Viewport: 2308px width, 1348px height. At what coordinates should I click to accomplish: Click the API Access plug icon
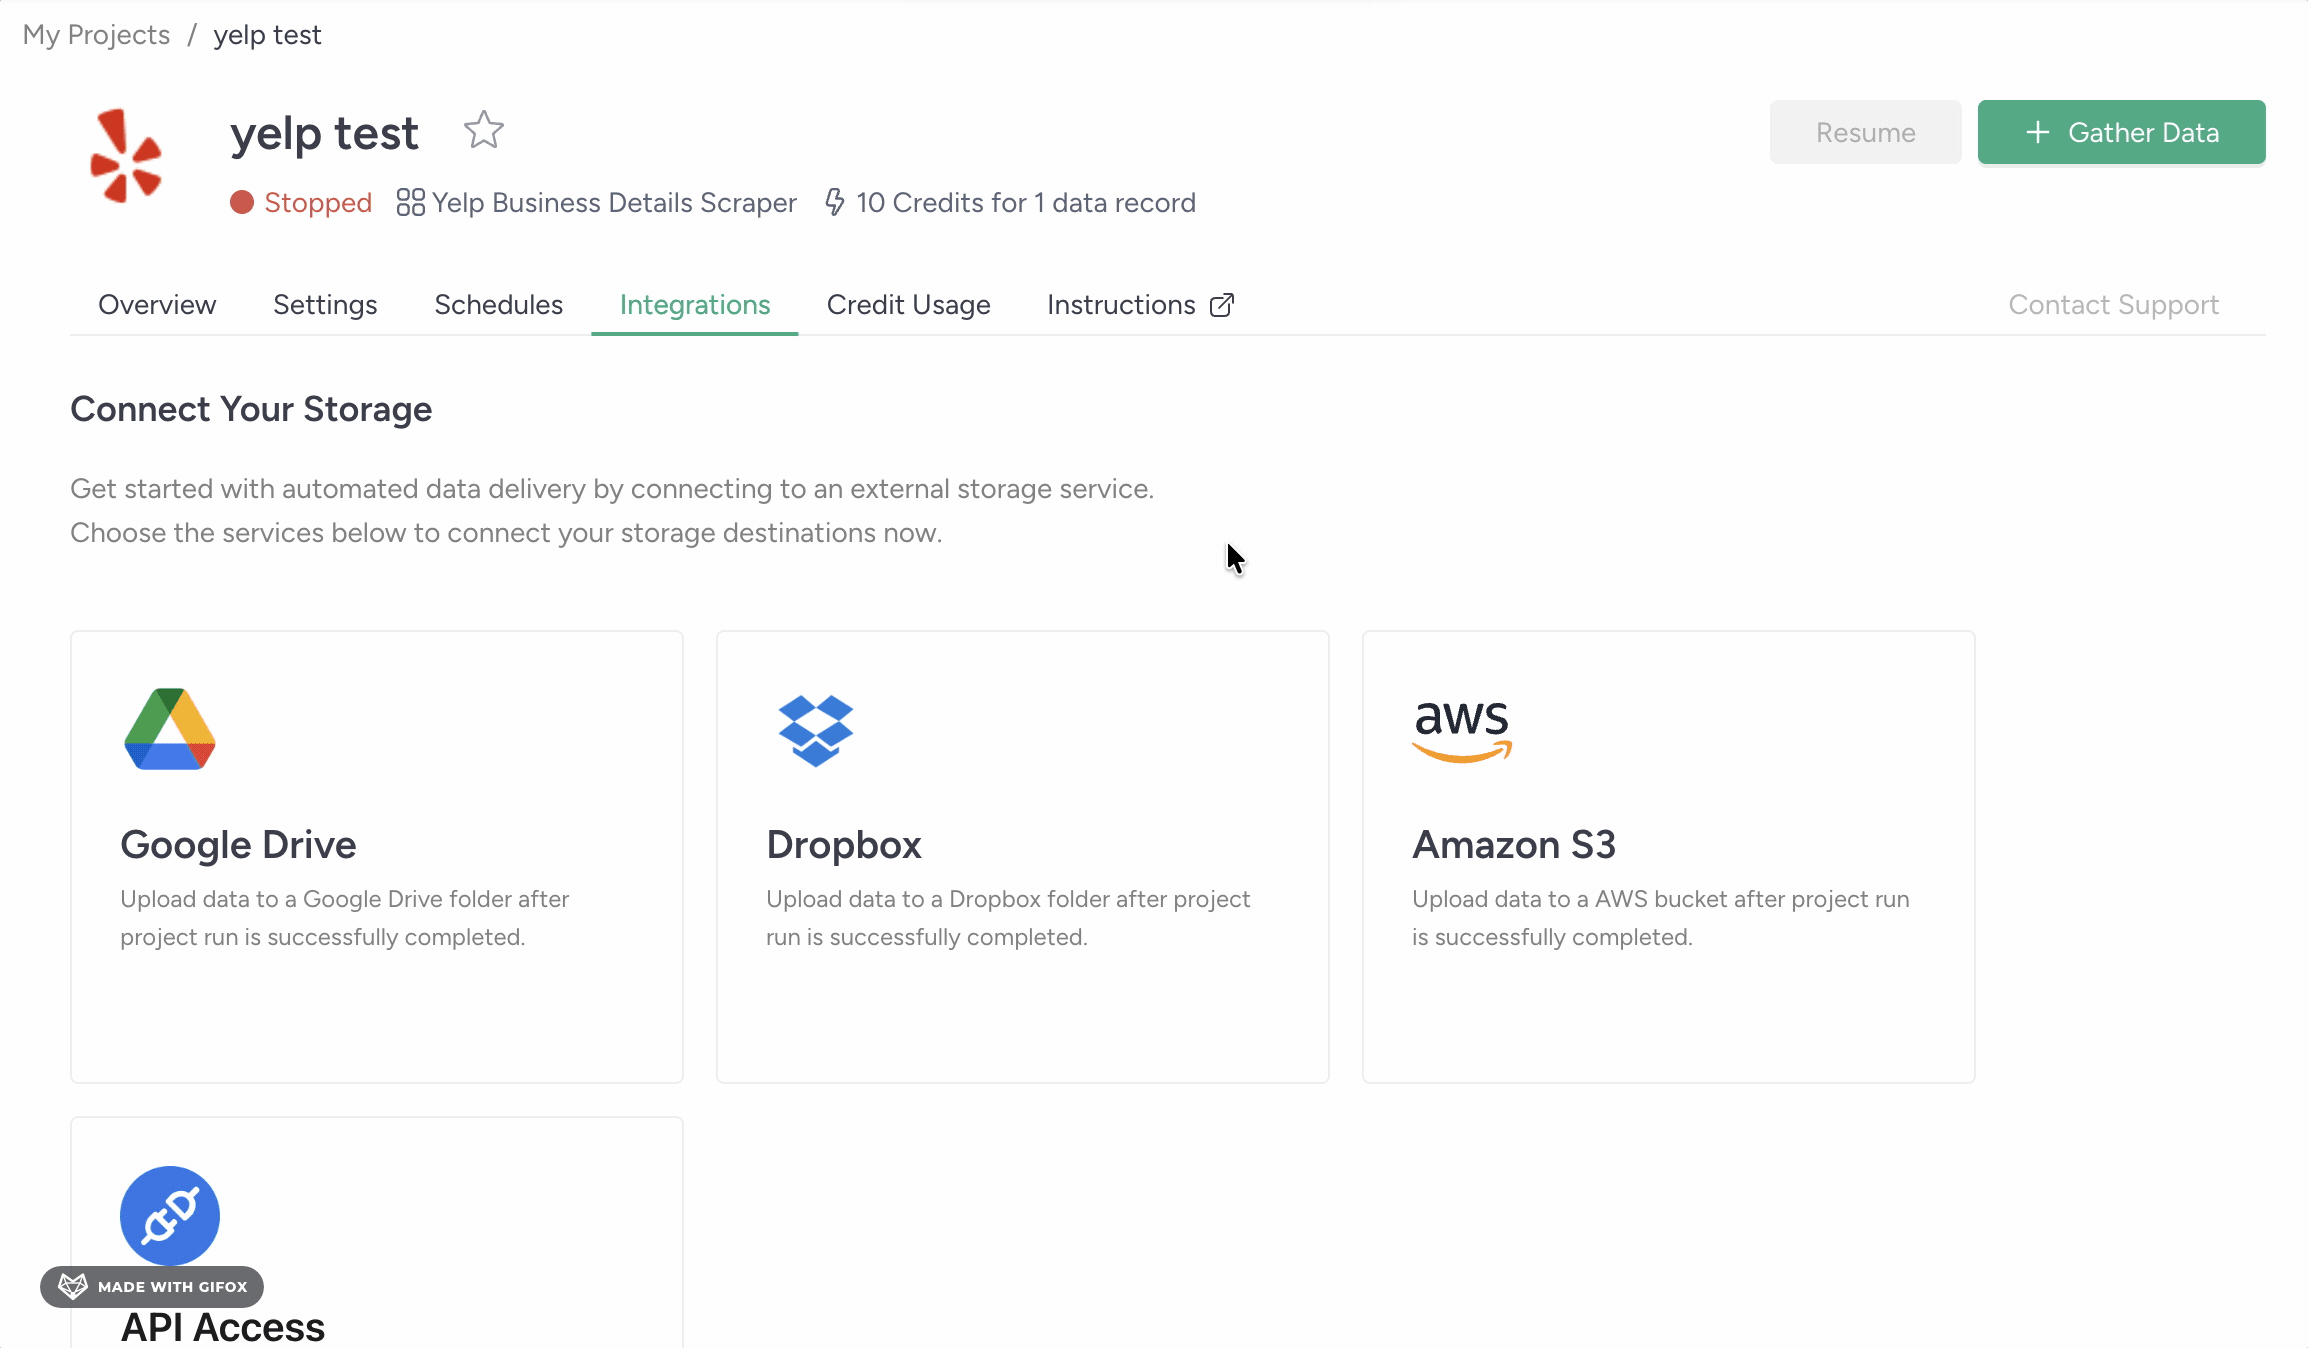tap(170, 1216)
